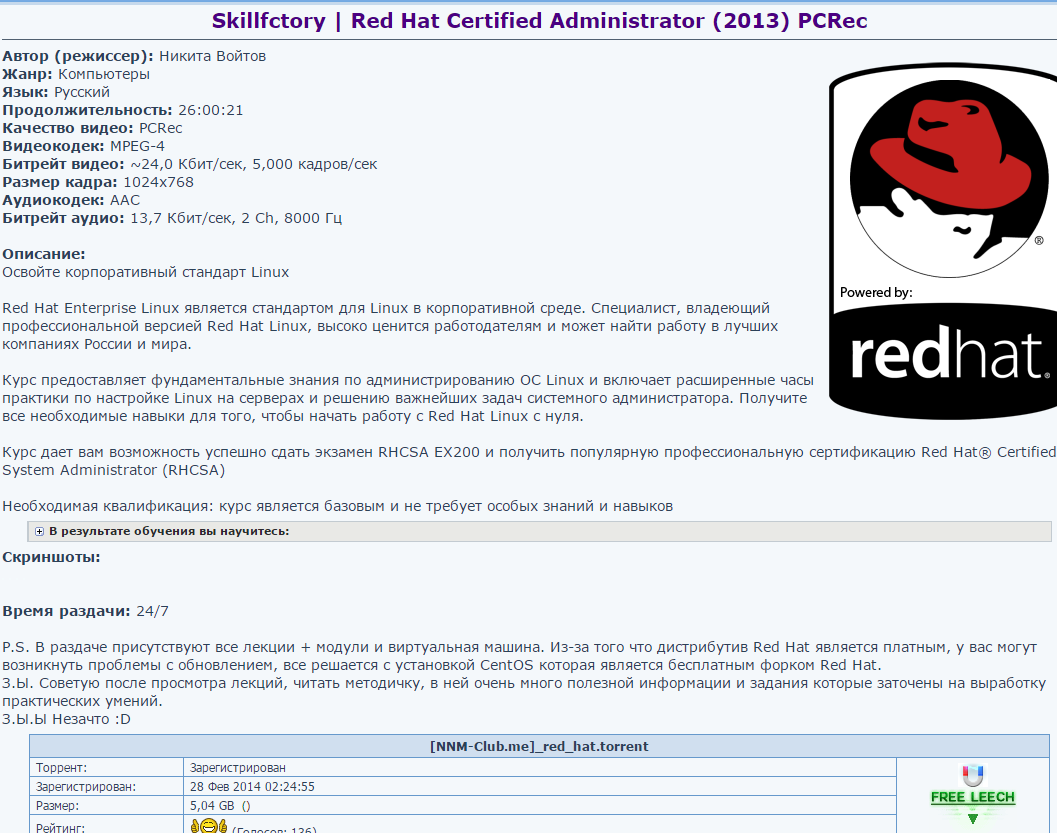Click the registered date '28 Фев 2014 02:24:55'
The height and width of the screenshot is (833, 1057).
[x=252, y=786]
